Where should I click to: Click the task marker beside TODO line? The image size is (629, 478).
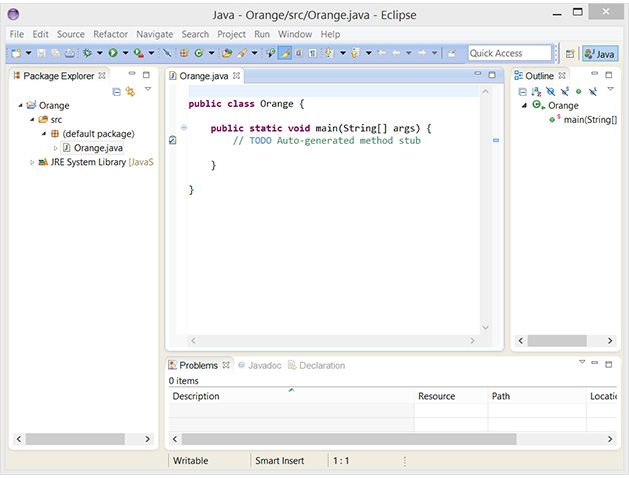(x=172, y=140)
